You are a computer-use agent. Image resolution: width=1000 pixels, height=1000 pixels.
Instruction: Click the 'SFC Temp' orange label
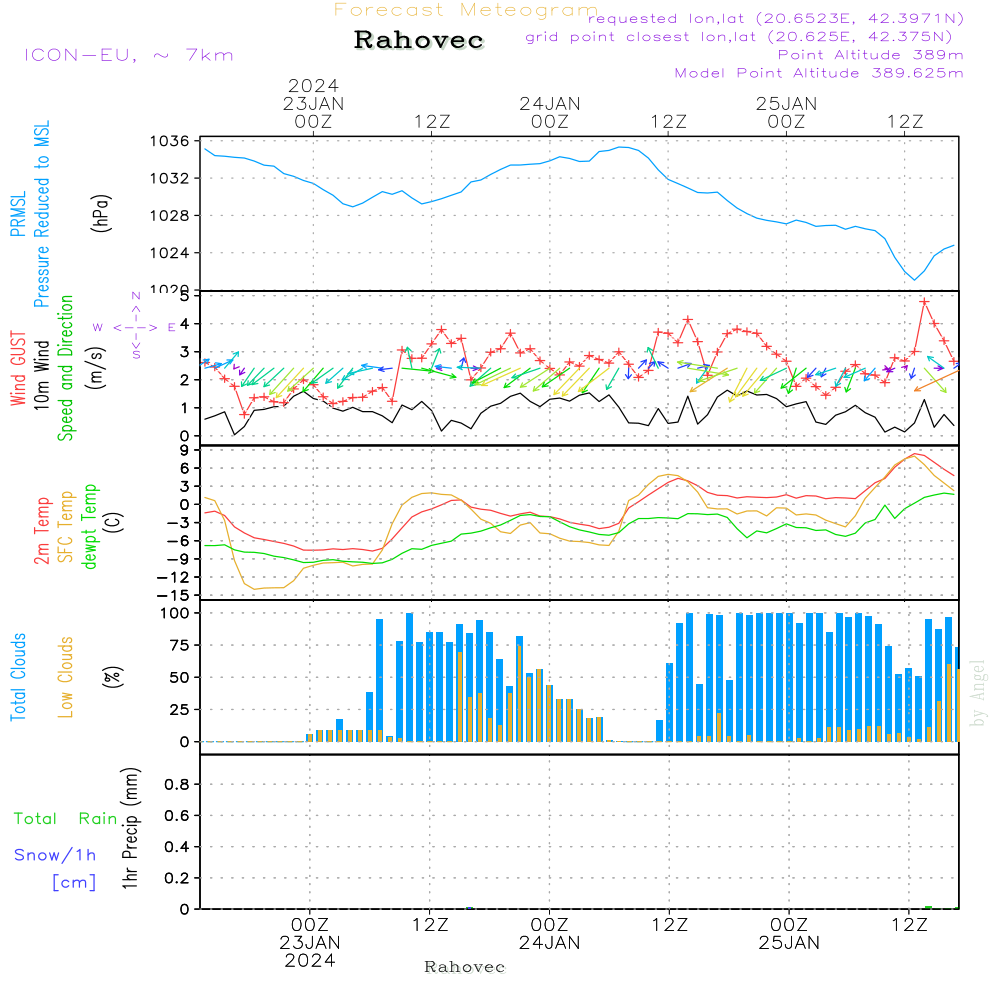click(x=66, y=527)
